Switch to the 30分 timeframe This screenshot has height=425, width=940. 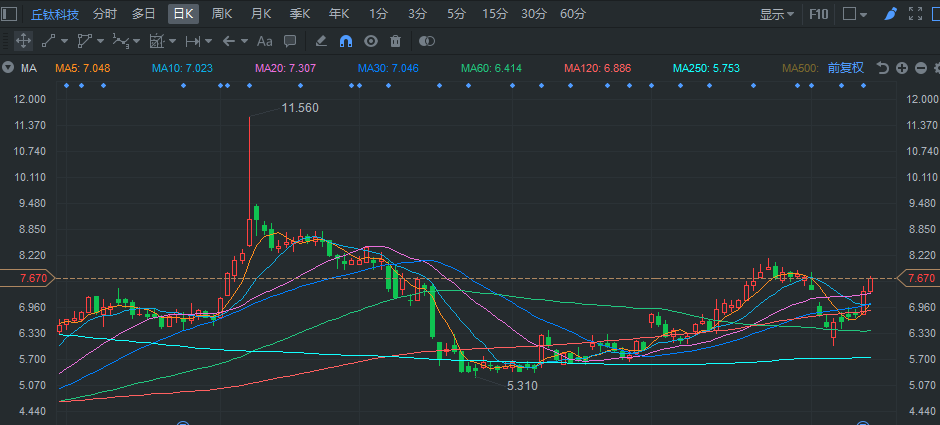pos(534,14)
